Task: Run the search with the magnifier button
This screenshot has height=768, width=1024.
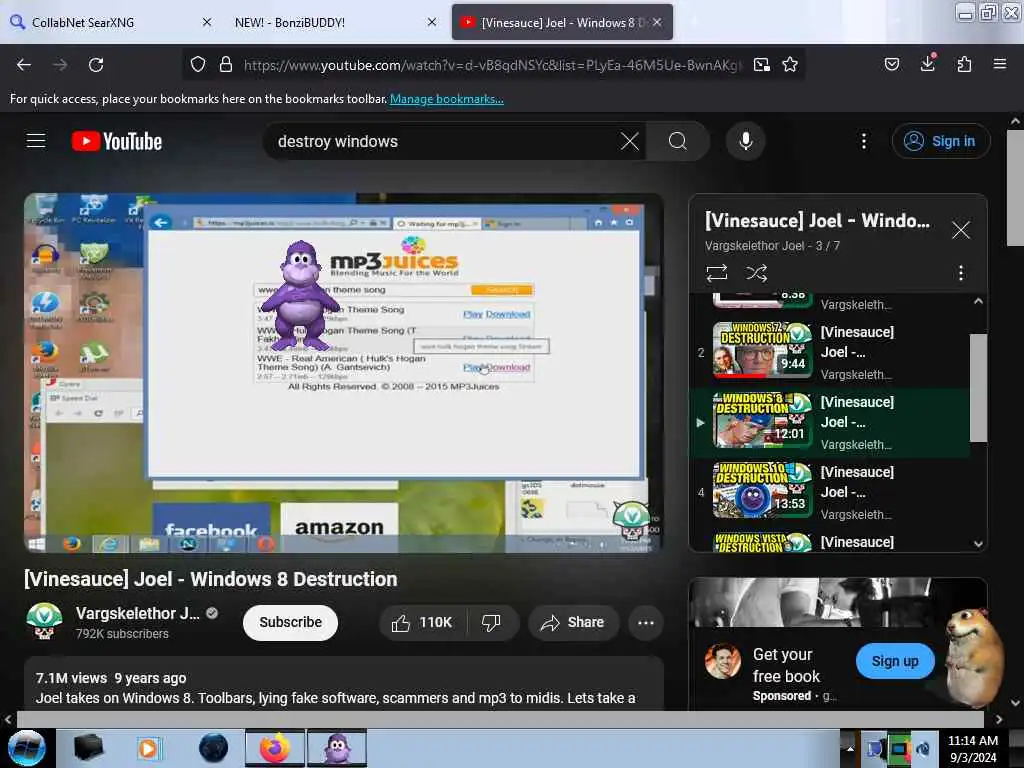Action: coord(678,141)
